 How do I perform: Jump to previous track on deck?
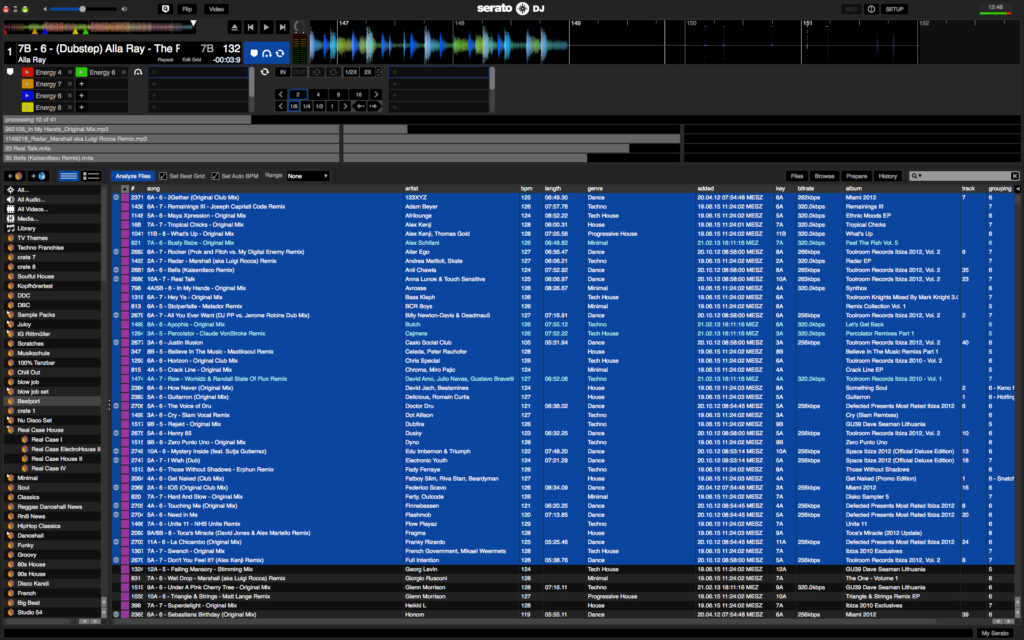tap(250, 27)
